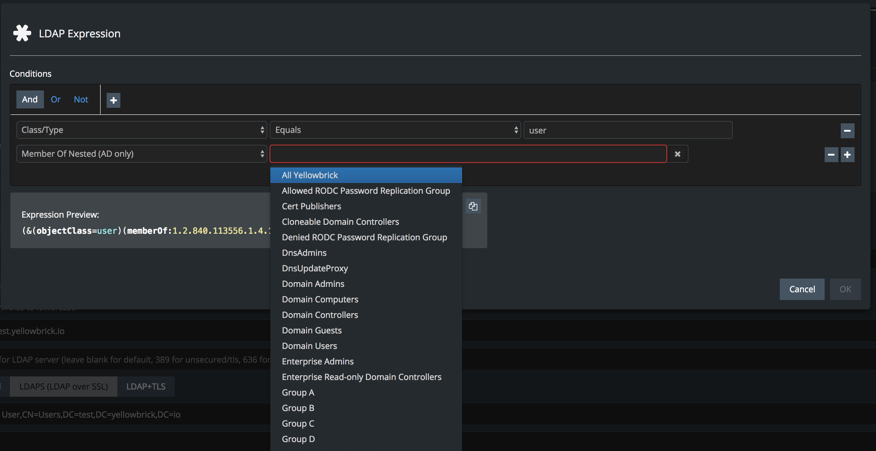Switch the condition operator to Not
Image resolution: width=876 pixels, height=451 pixels.
click(81, 100)
